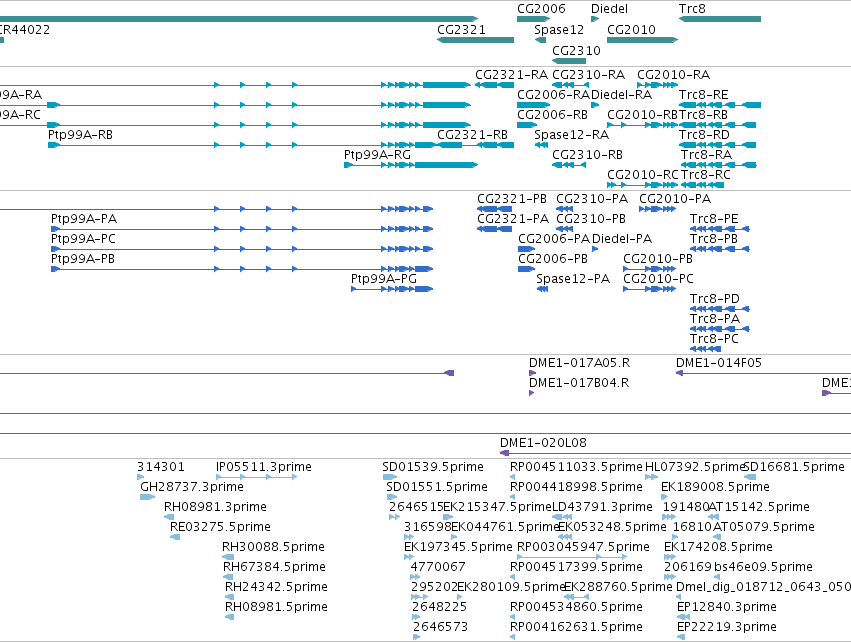851x642 pixels.
Task: Open the RE03275.5prime EST label
Action: click(220, 527)
